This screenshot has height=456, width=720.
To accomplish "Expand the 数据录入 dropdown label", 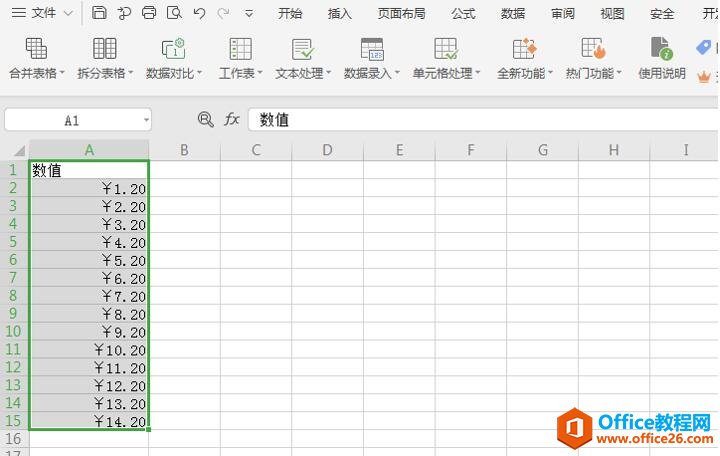I will click(x=372, y=73).
